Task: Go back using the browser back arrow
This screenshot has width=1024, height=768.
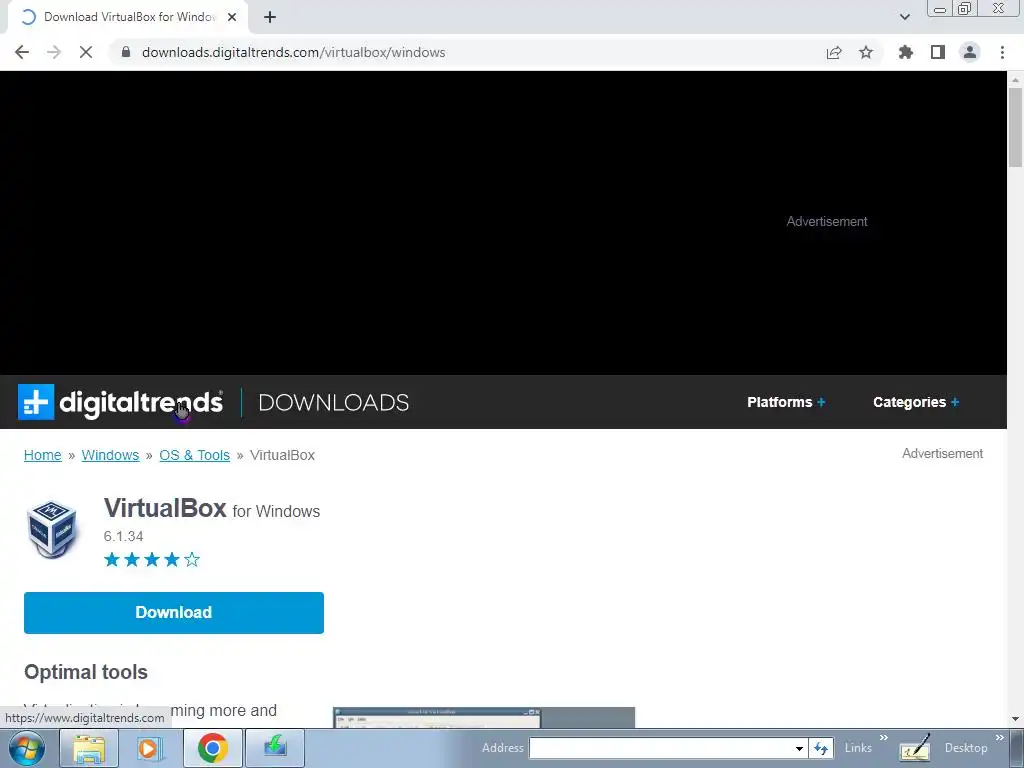Action: point(22,52)
